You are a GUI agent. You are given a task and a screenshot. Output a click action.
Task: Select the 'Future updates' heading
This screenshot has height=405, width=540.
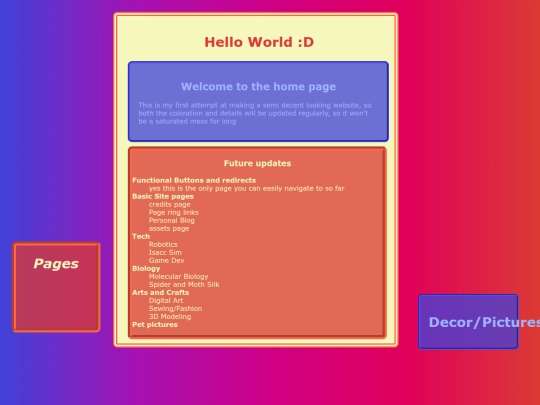[257, 163]
